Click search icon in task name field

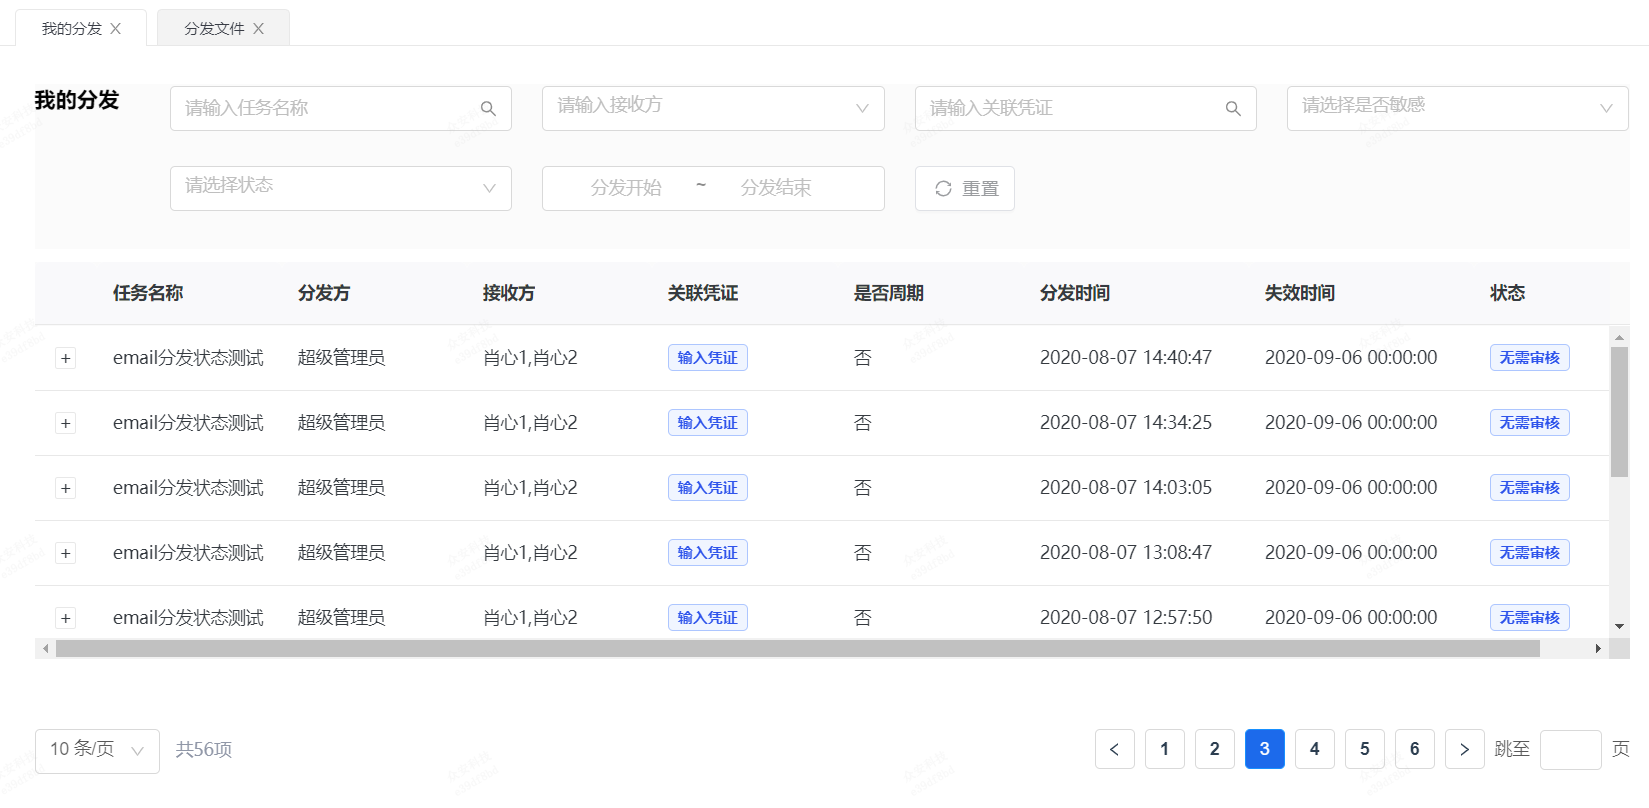(488, 108)
